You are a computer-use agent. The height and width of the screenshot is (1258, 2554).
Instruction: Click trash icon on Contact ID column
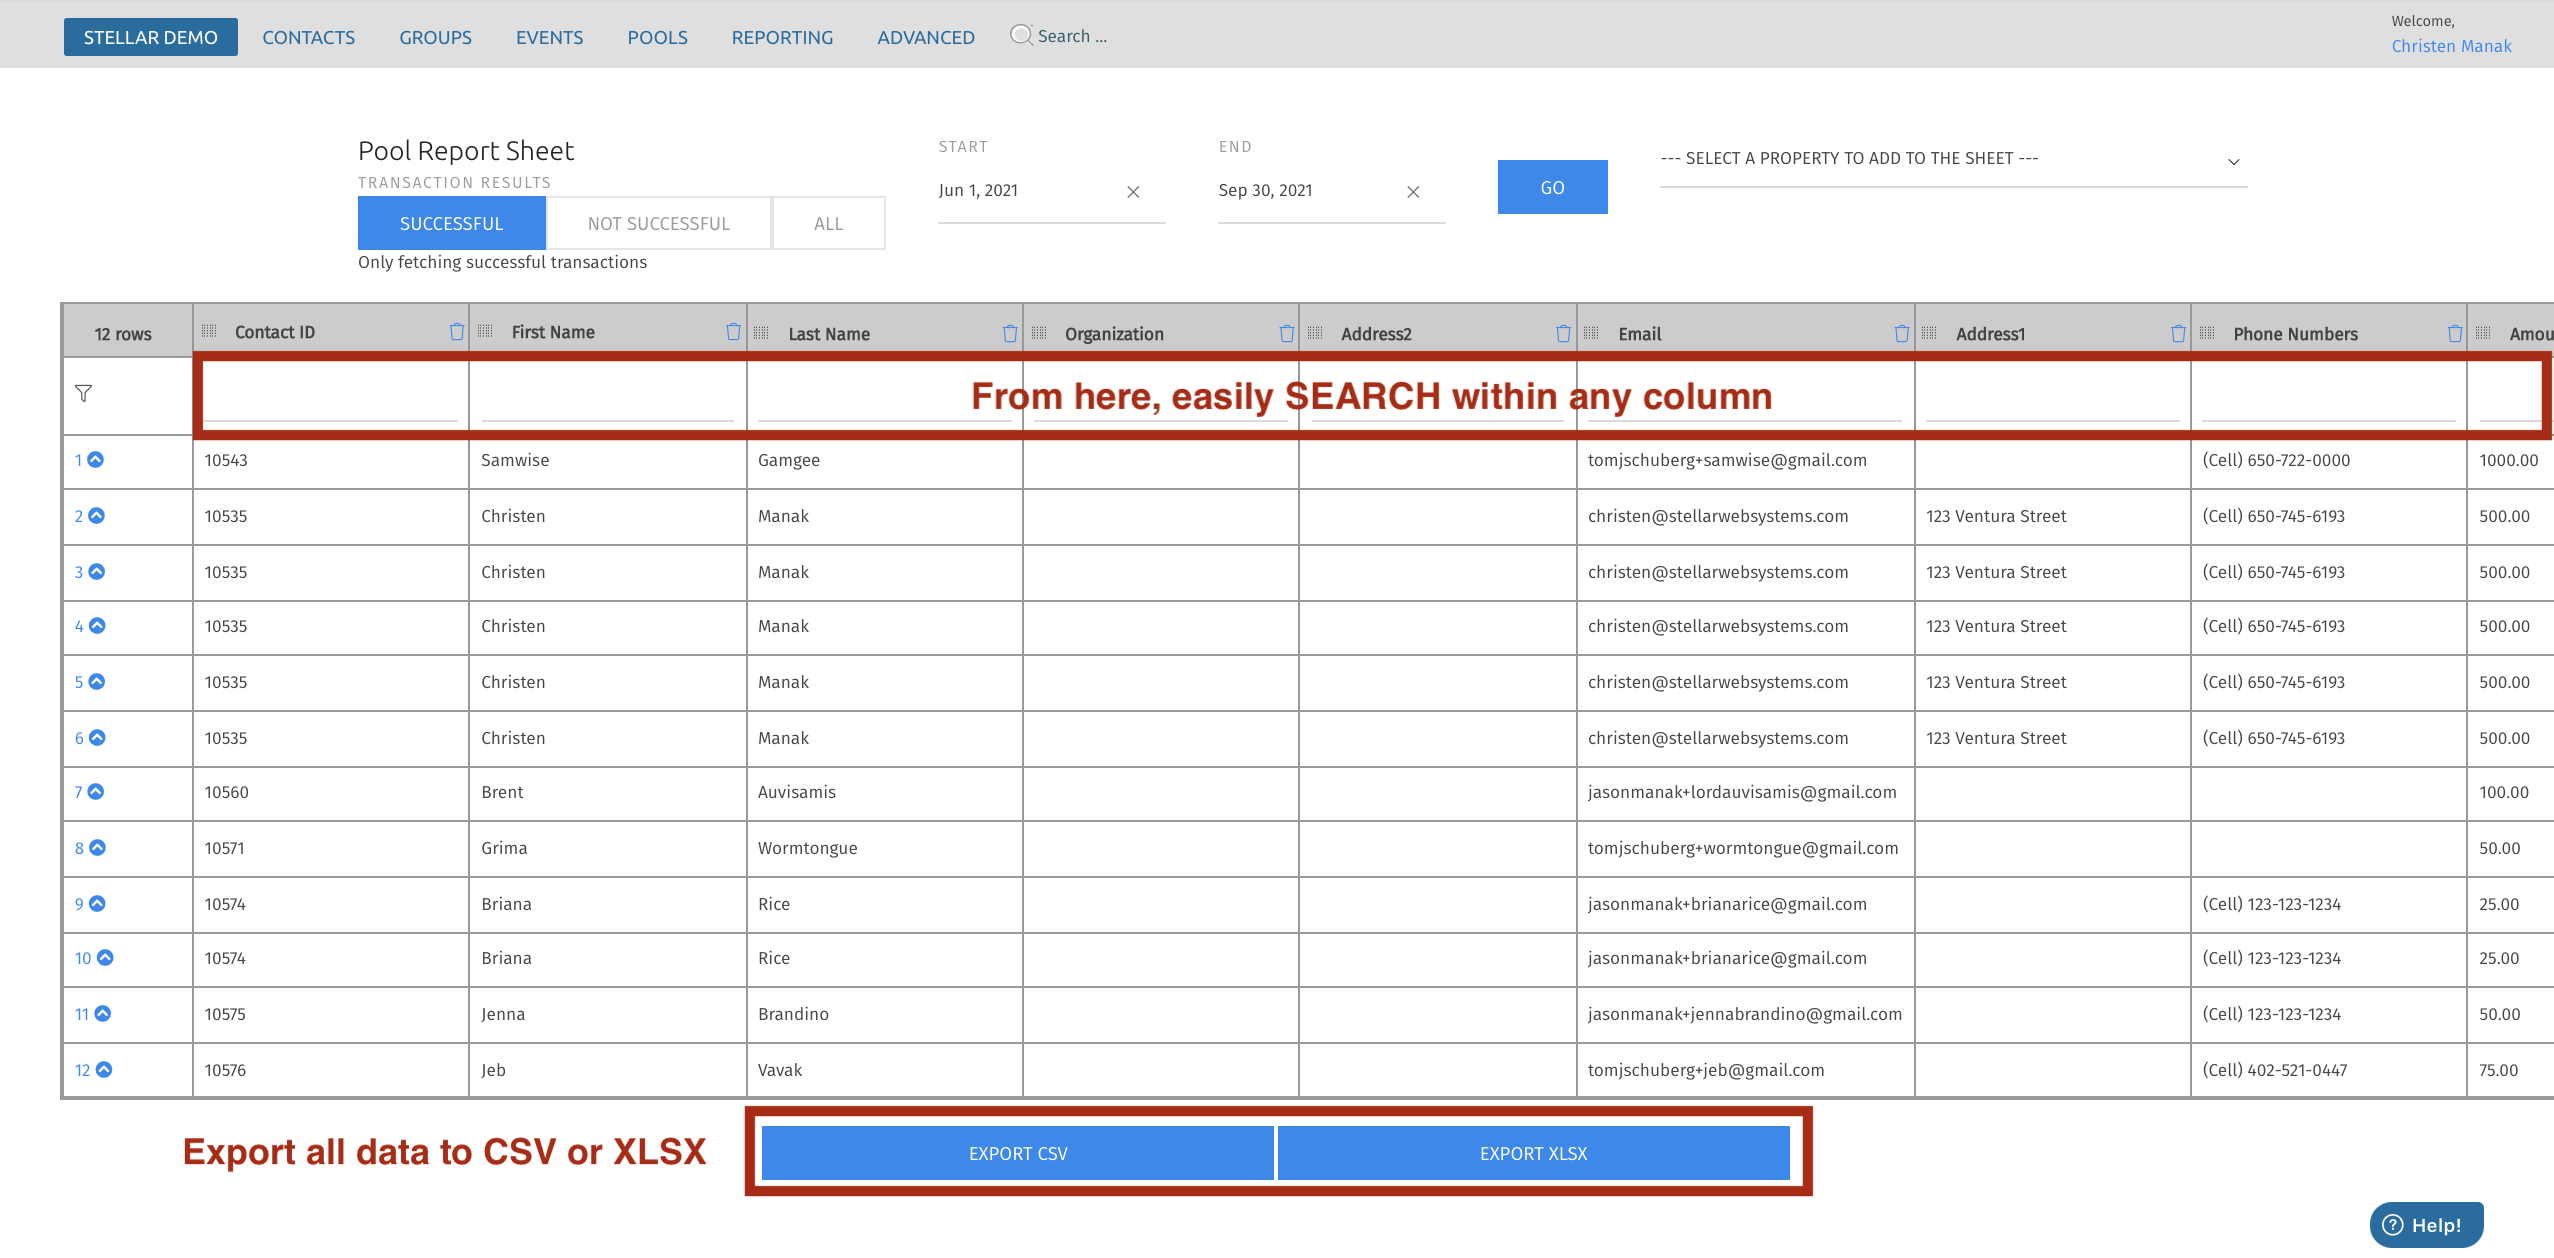[x=456, y=332]
